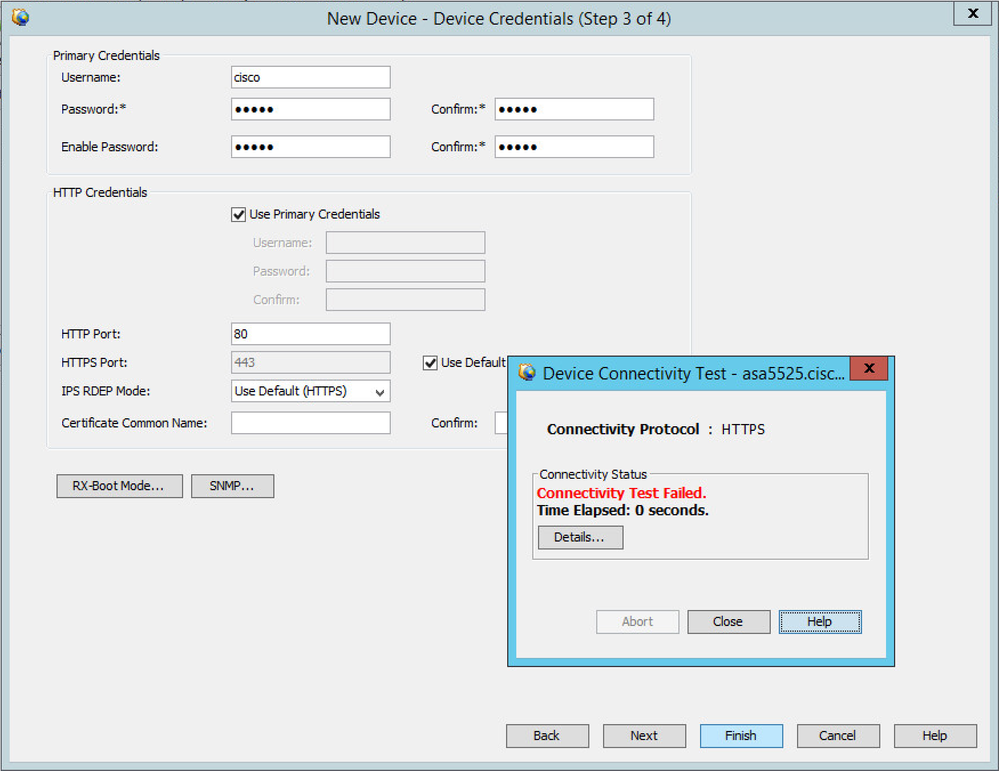Viewport: 999px width, 771px height.
Task: Click the 'Connectivity Status' group label
Action: pos(593,475)
